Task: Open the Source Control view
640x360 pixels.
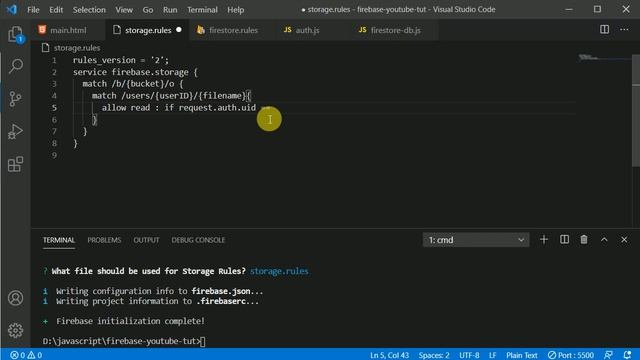Action: coord(16,98)
